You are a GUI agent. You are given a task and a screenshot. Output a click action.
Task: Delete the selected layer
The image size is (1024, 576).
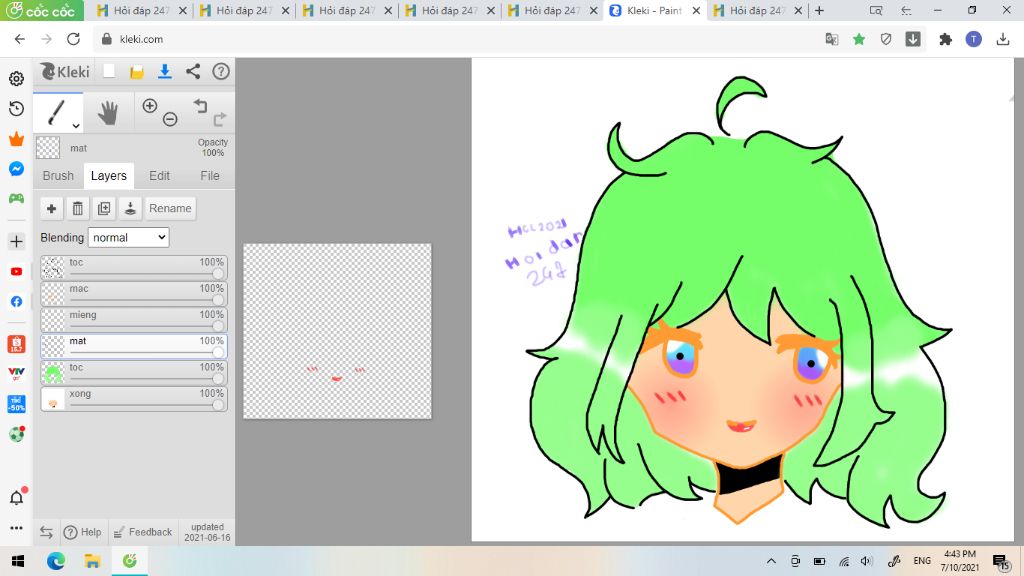pyautogui.click(x=78, y=208)
